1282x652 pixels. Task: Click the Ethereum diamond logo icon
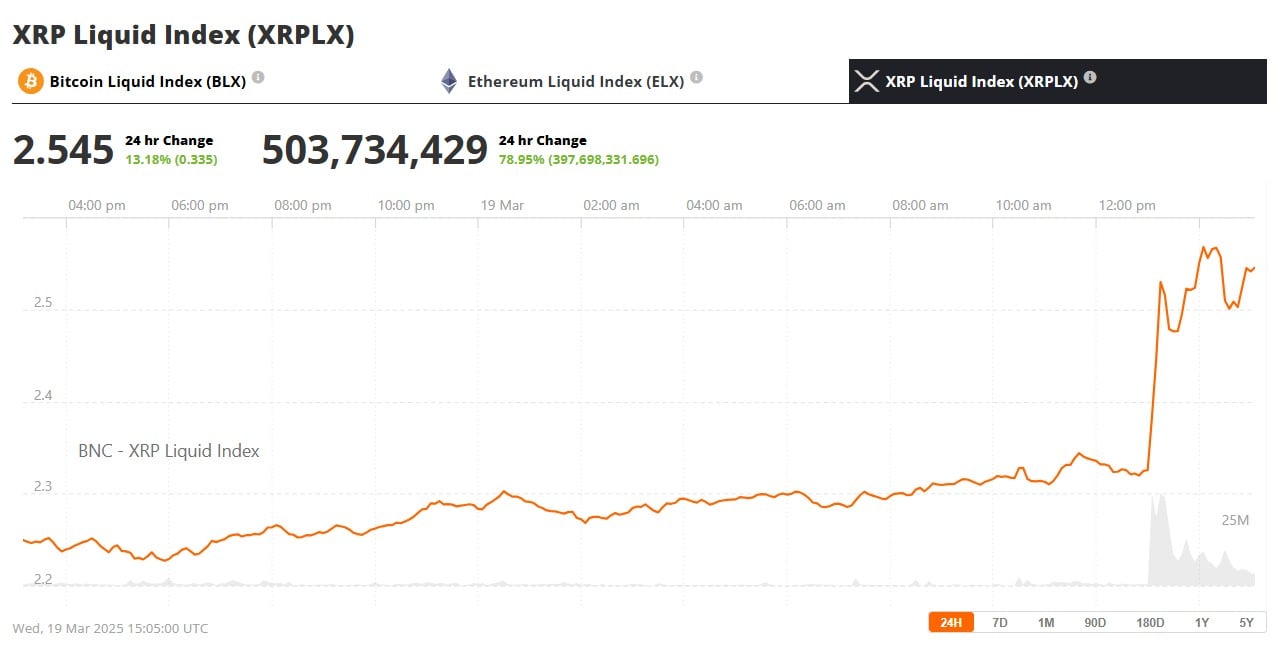coord(450,81)
